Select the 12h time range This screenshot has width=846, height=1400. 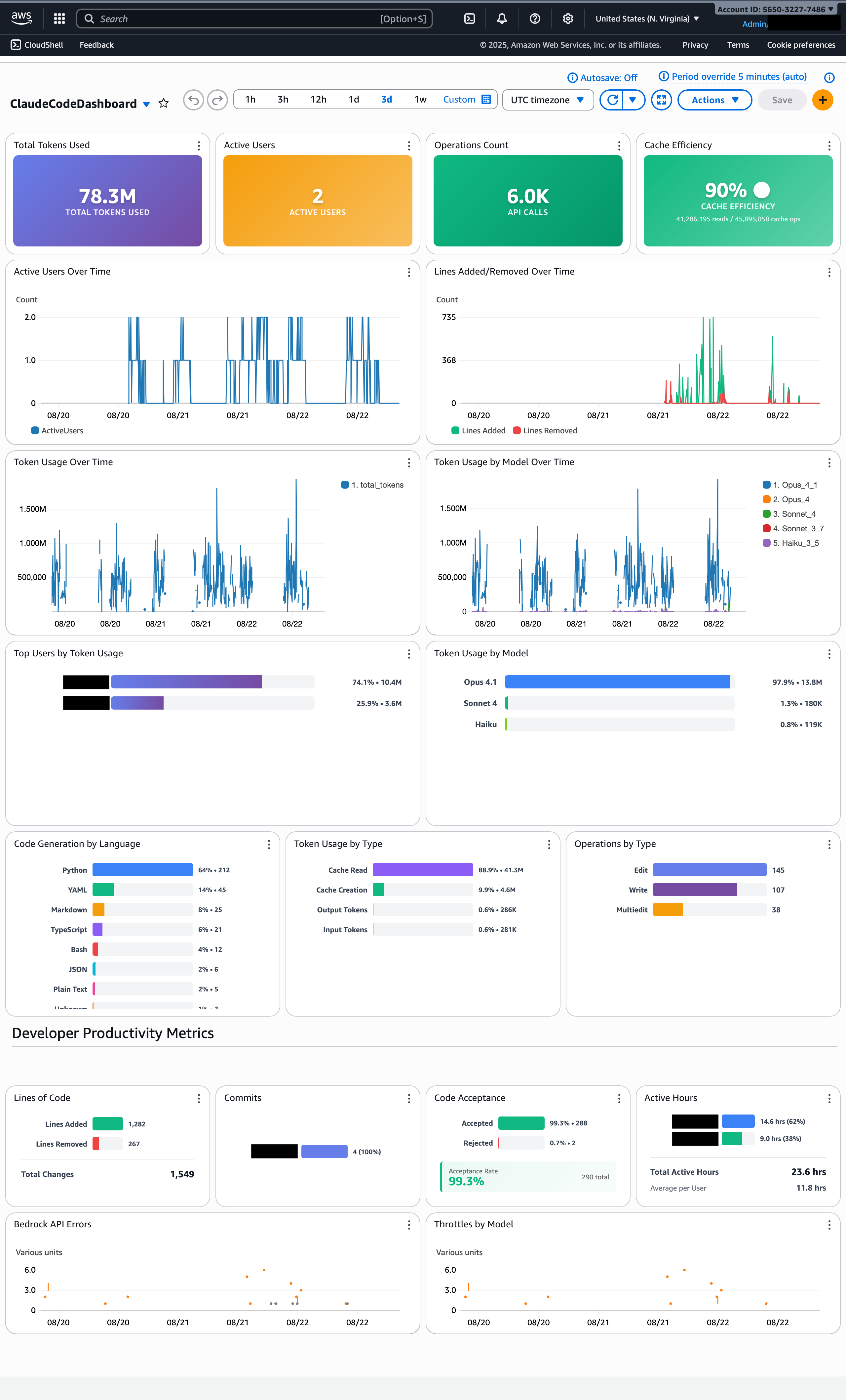click(x=318, y=100)
